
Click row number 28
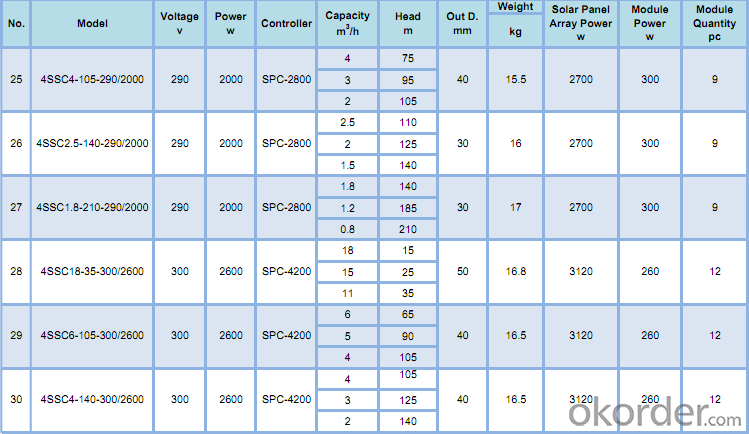(16, 271)
